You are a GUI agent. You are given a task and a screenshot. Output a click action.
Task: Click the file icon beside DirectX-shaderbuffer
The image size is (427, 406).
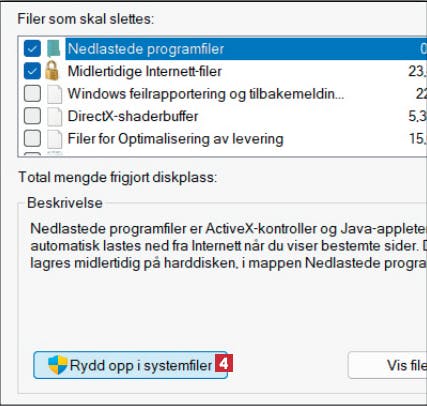54,116
